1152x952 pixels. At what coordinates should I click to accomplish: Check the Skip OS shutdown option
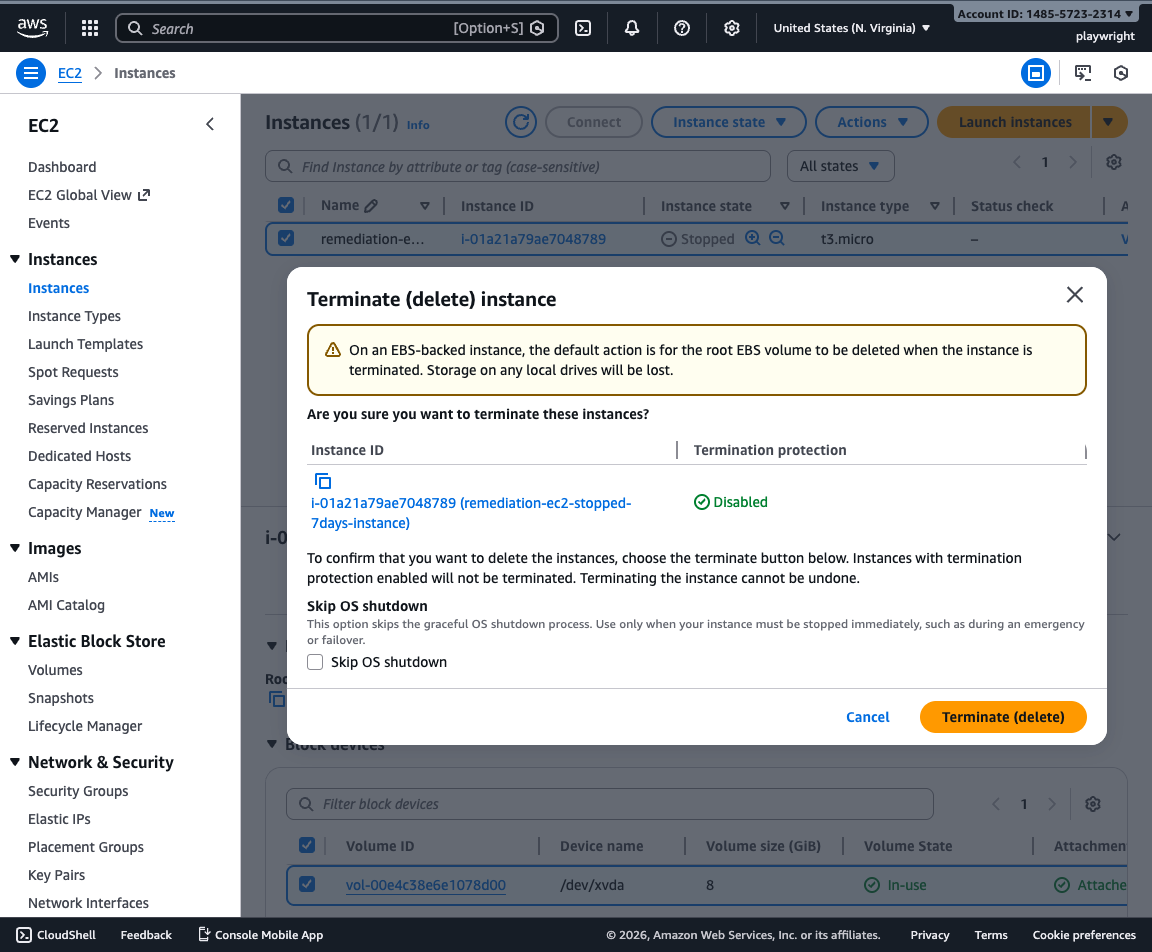pos(315,662)
